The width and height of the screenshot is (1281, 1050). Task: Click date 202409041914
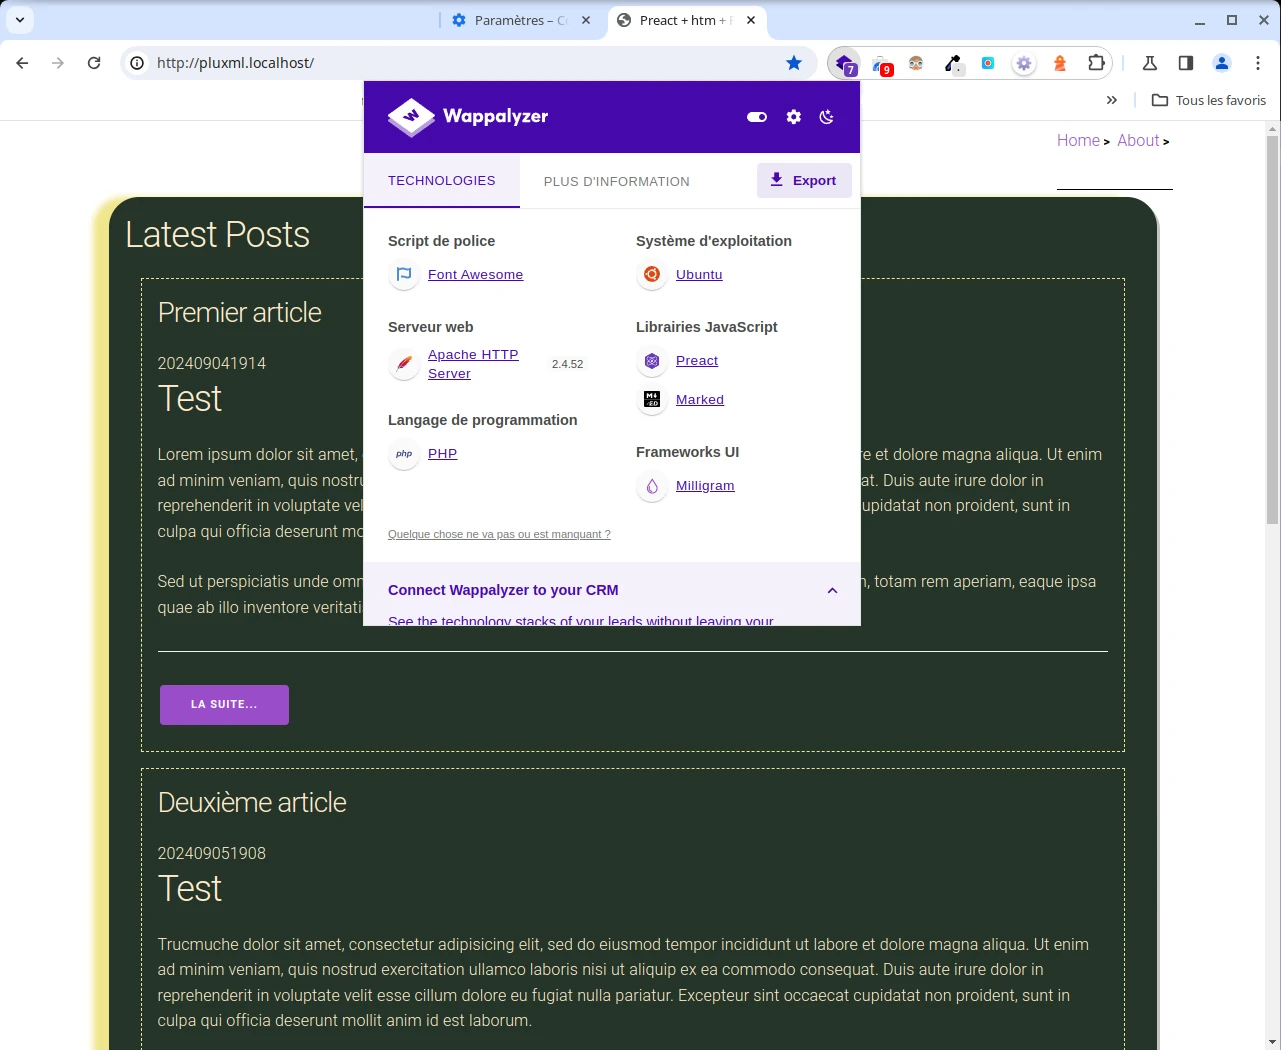212,363
